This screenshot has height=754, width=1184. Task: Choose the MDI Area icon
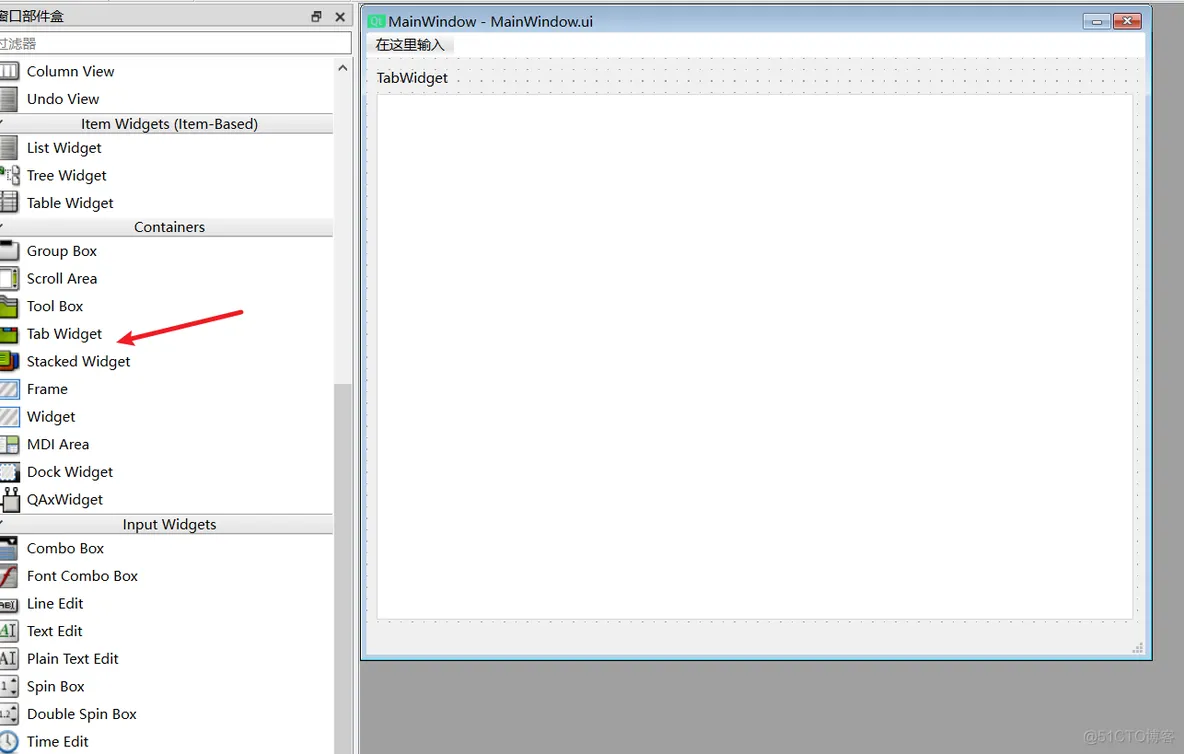9,444
